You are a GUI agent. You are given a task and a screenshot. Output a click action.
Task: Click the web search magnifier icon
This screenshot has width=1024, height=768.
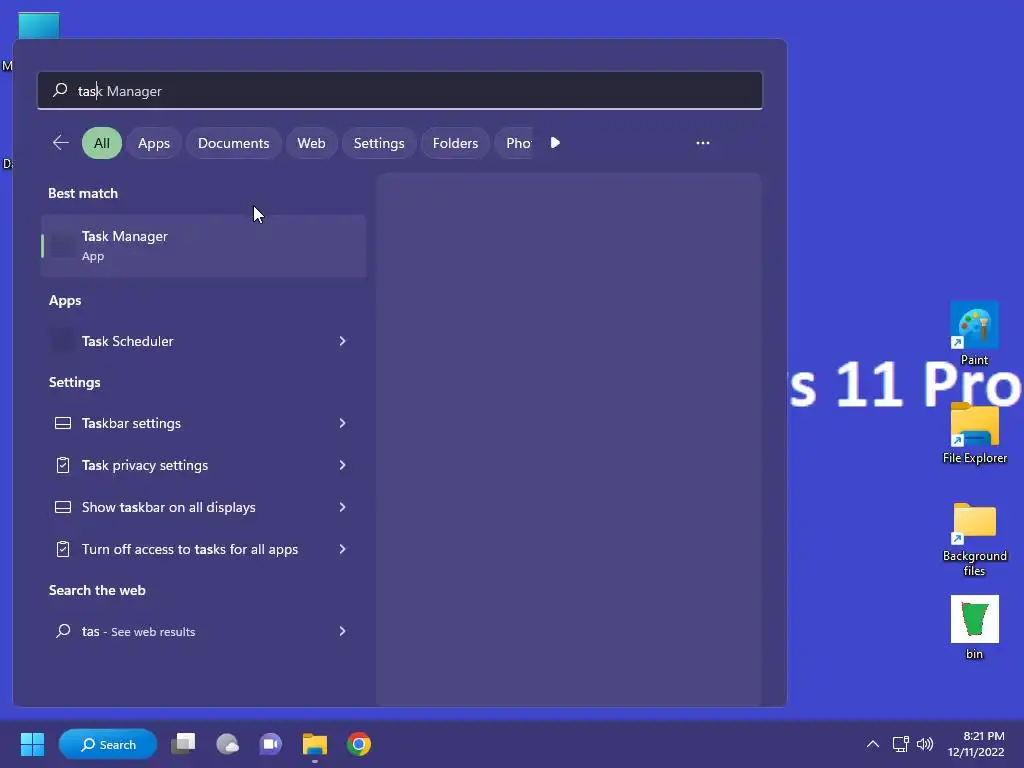[63, 631]
